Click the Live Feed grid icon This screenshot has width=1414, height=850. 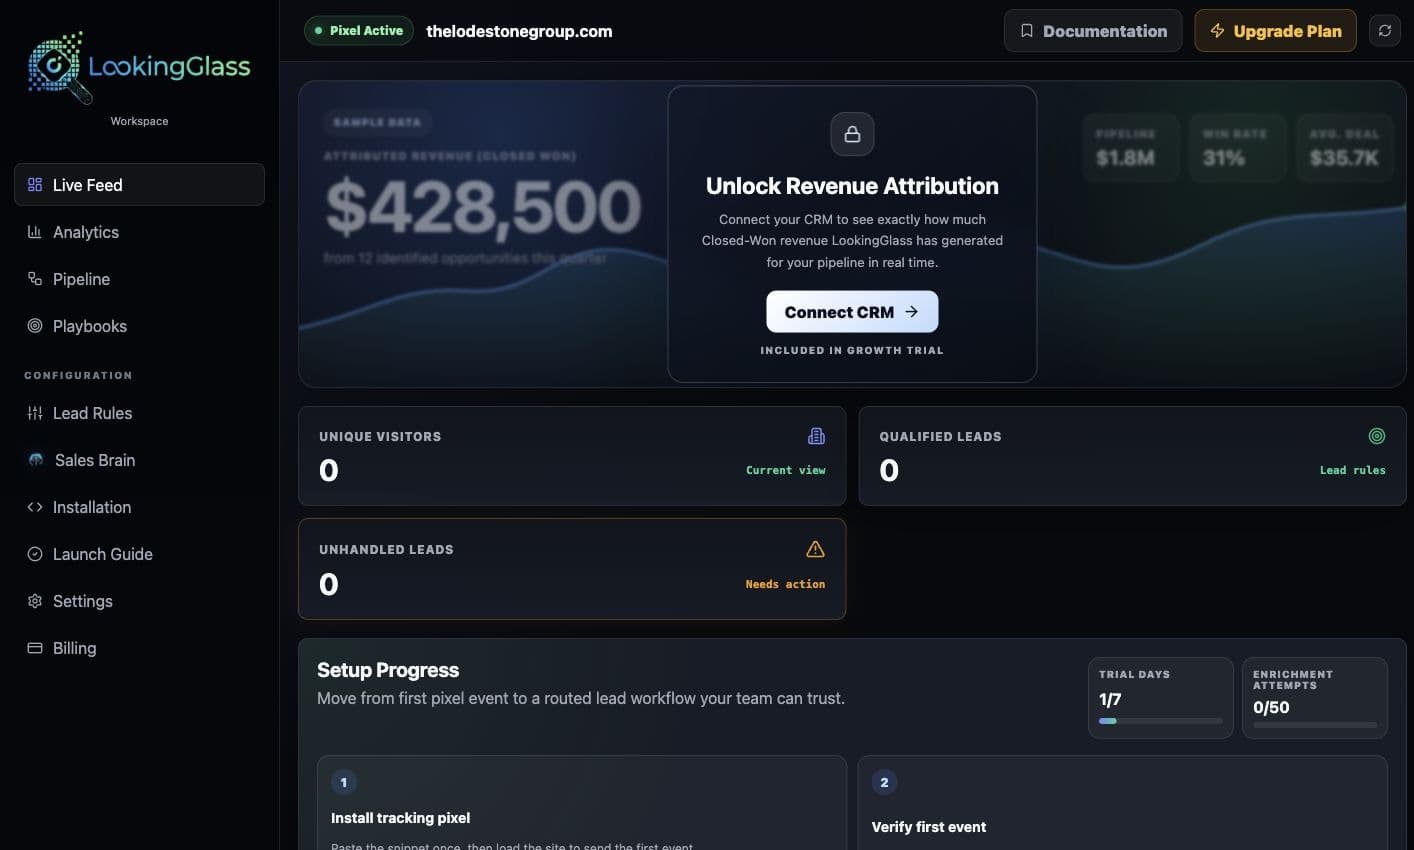click(35, 185)
